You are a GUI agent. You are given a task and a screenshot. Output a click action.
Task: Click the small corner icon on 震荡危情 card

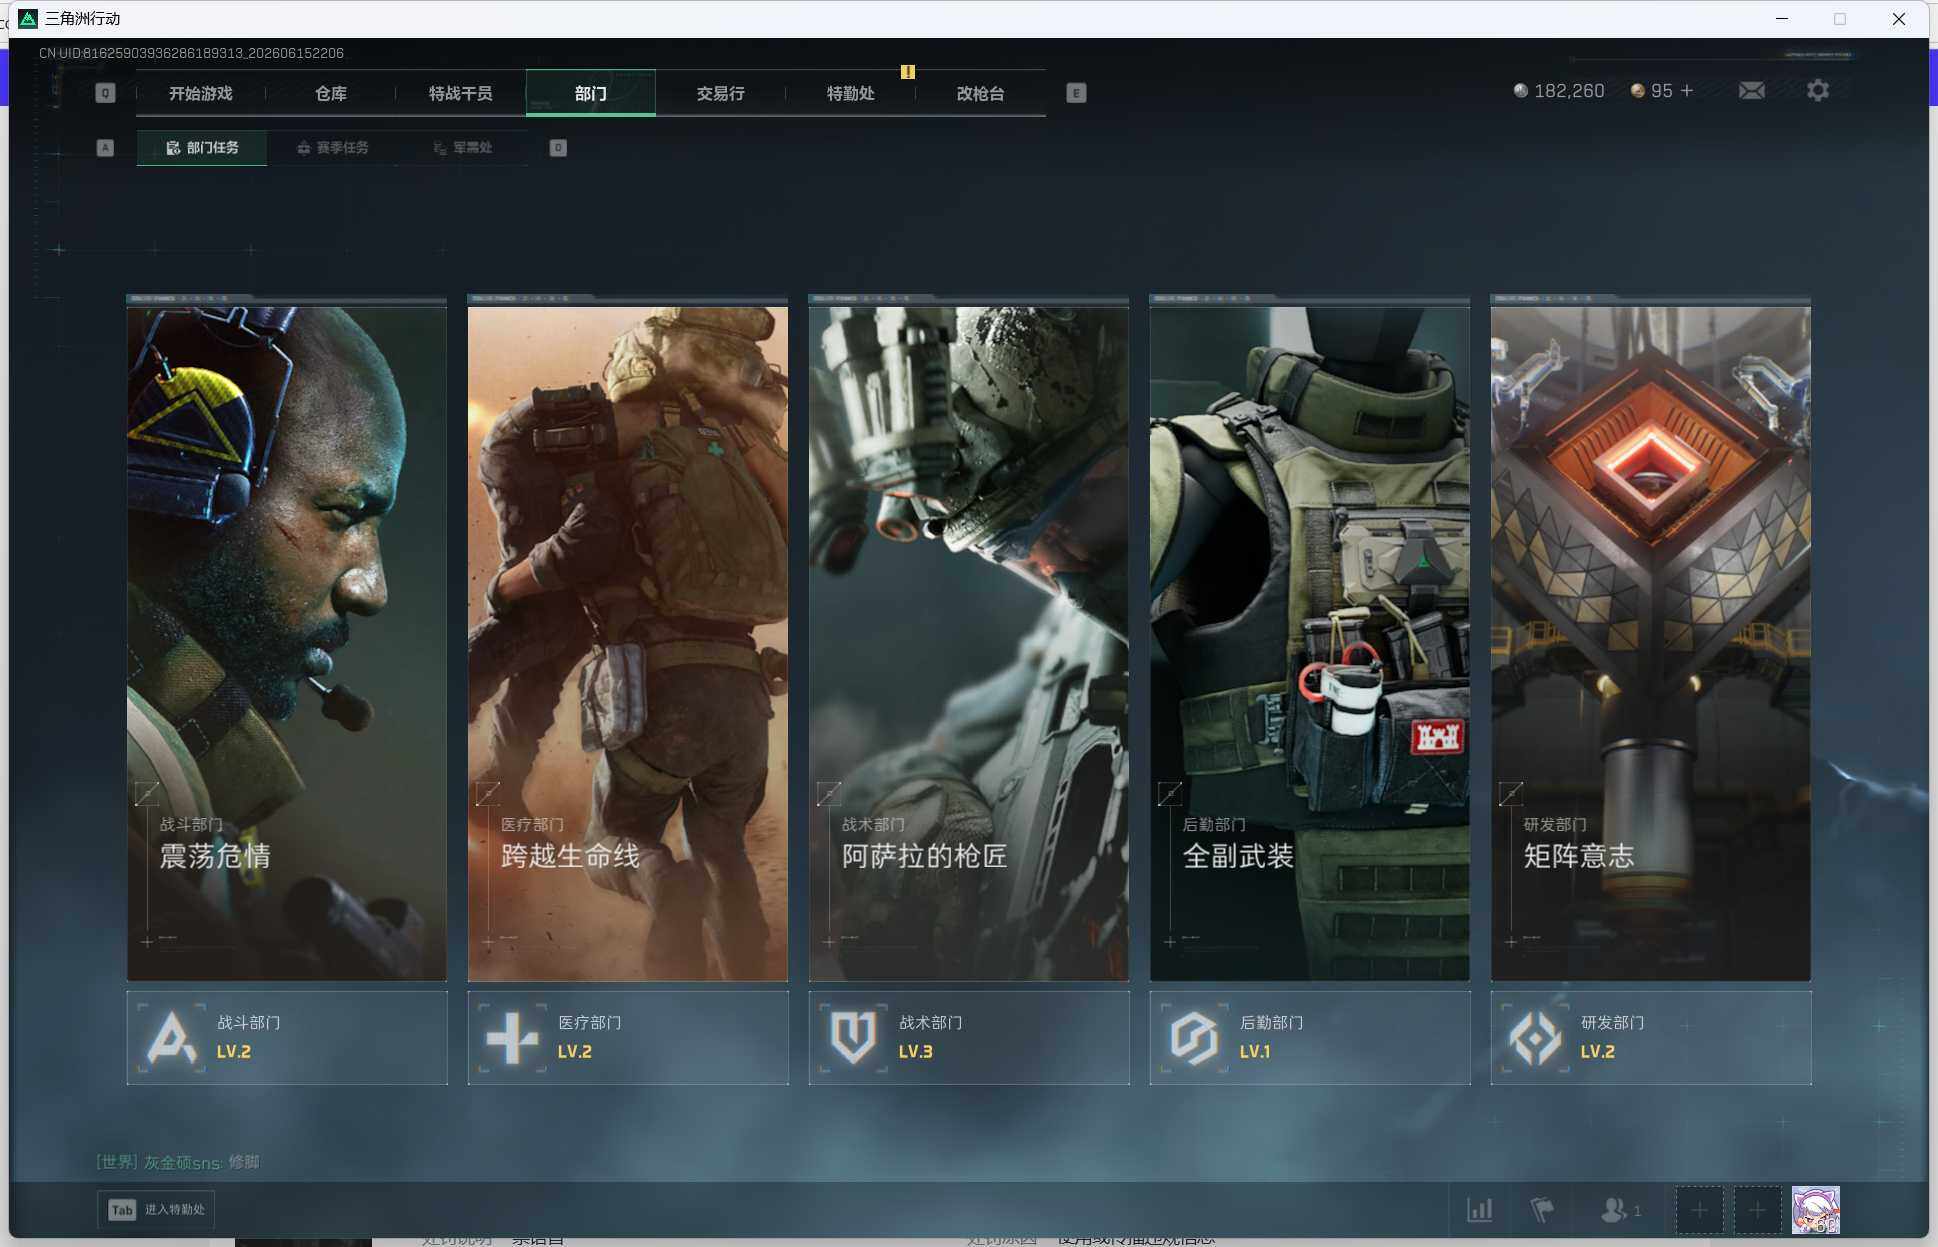pos(147,794)
